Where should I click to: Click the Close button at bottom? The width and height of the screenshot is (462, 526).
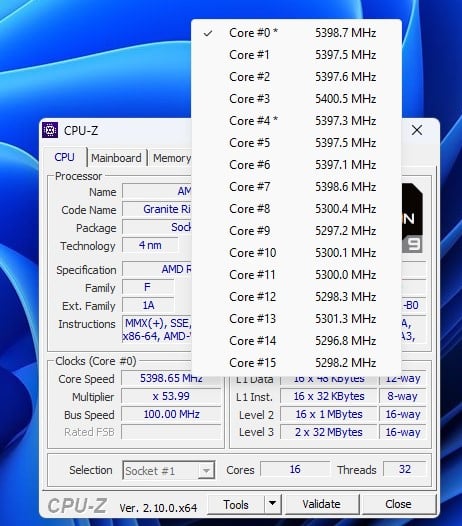(x=398, y=504)
